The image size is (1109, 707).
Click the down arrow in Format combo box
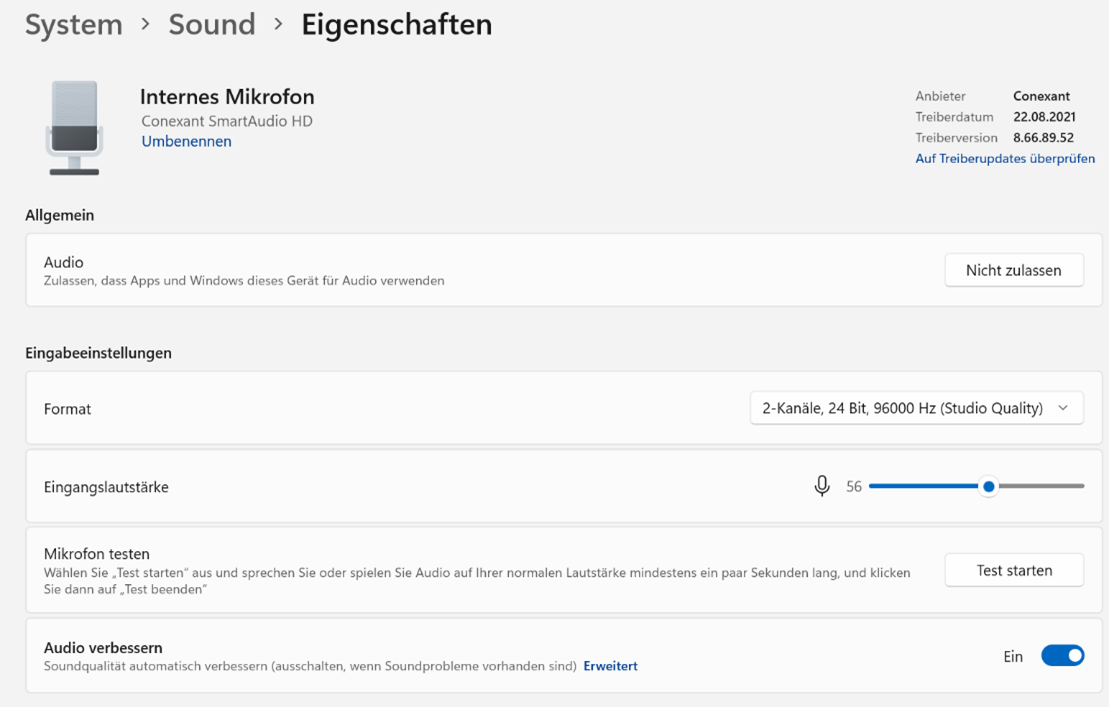pyautogui.click(x=1063, y=408)
